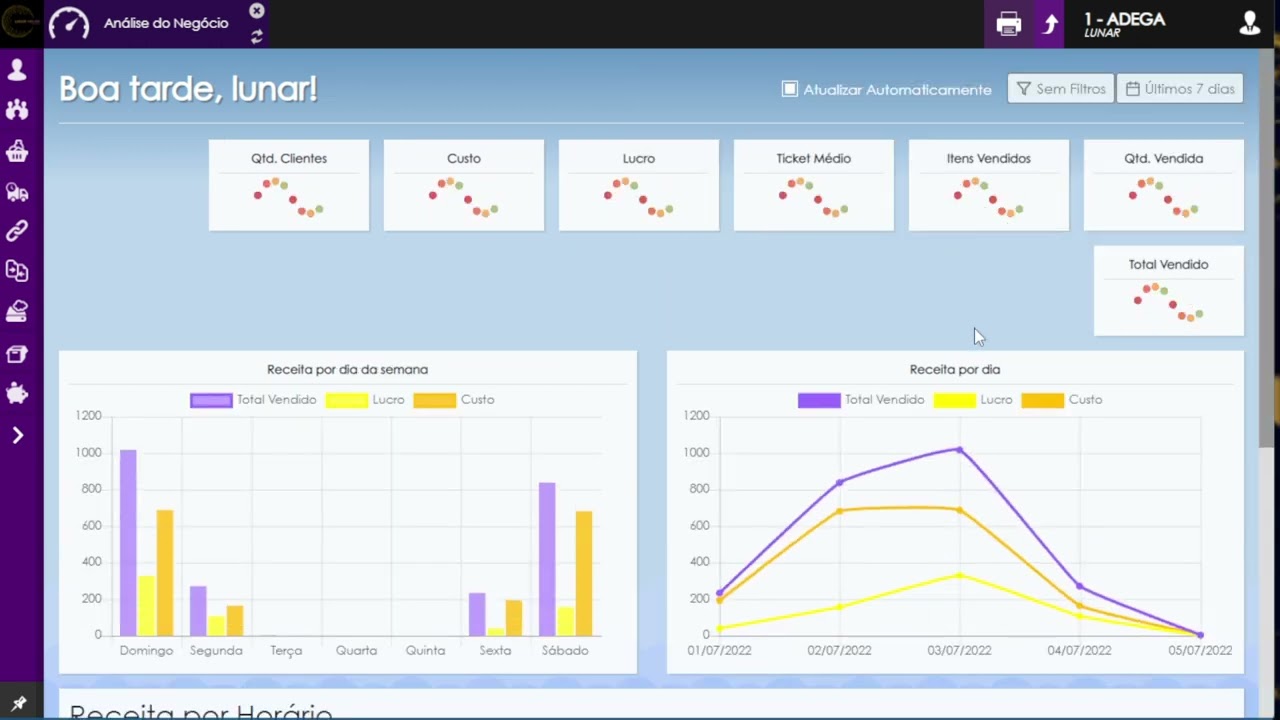Toggle Lucro legend in weekday chart
This screenshot has width=1280, height=720.
tap(365, 400)
